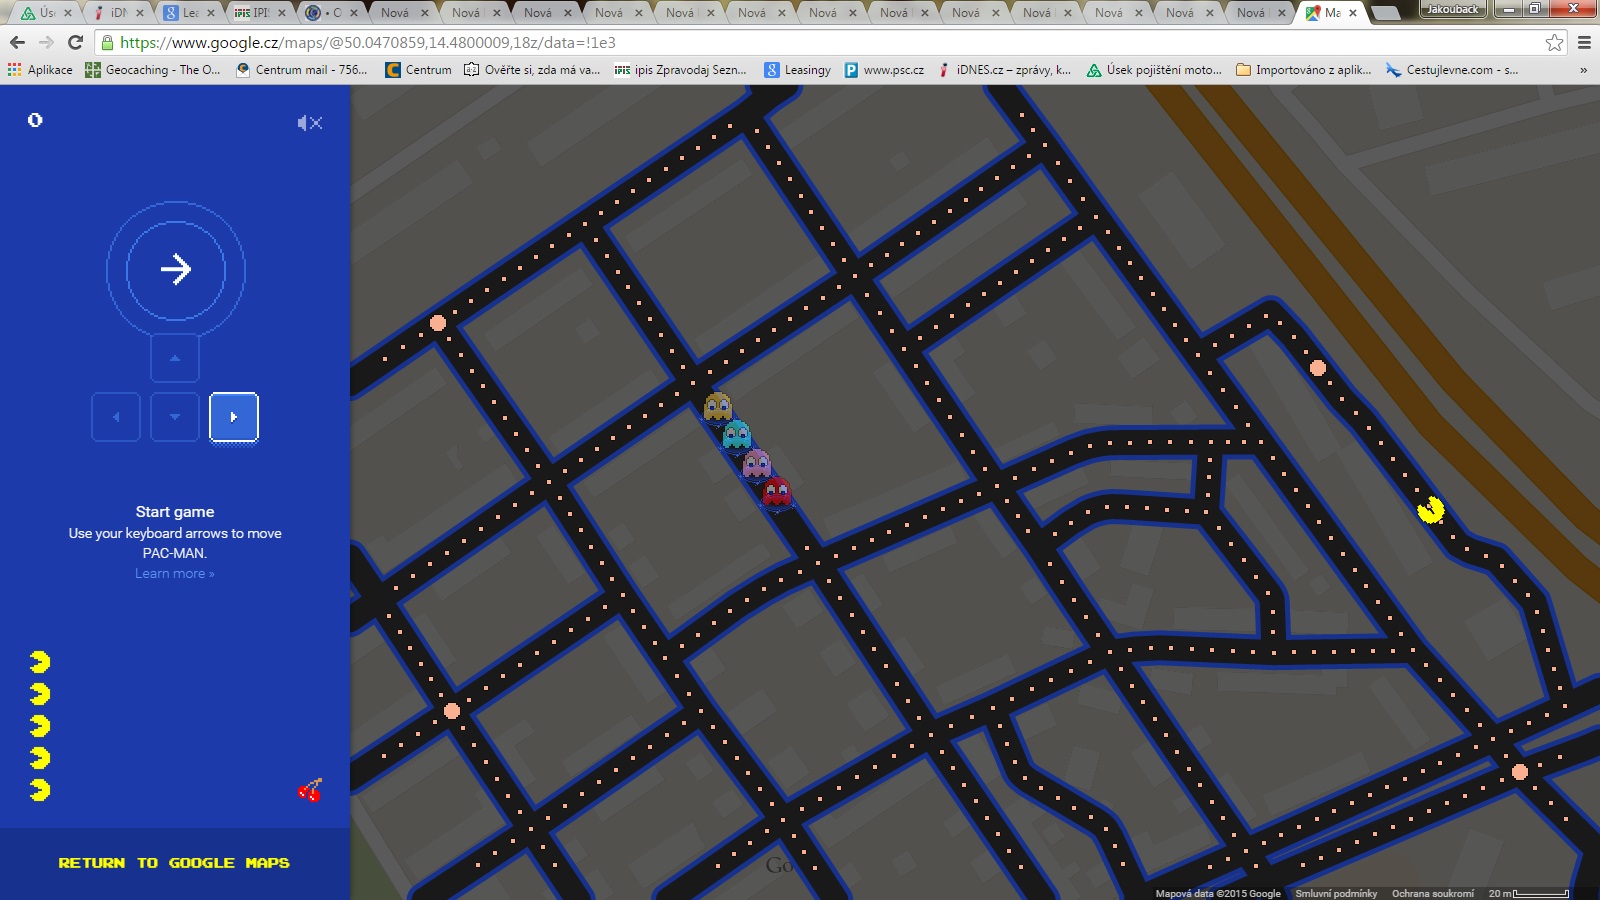Image resolution: width=1600 pixels, height=900 pixels.
Task: Open the Chrome hamburger menu
Action: point(1584,42)
